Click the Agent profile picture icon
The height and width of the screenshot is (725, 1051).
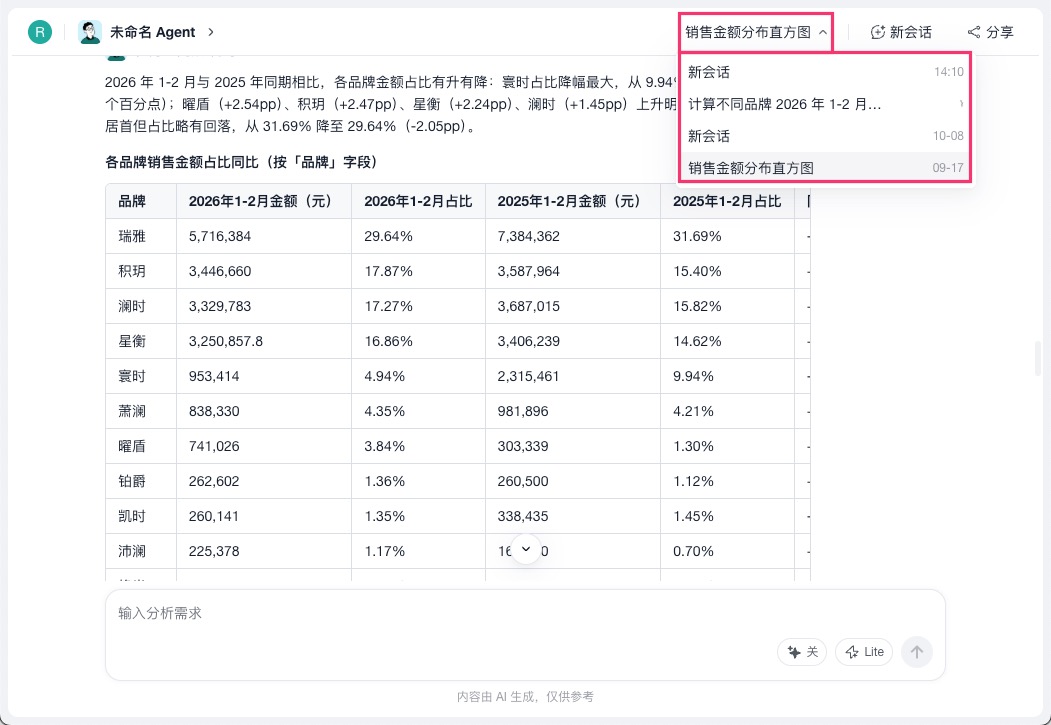[90, 32]
